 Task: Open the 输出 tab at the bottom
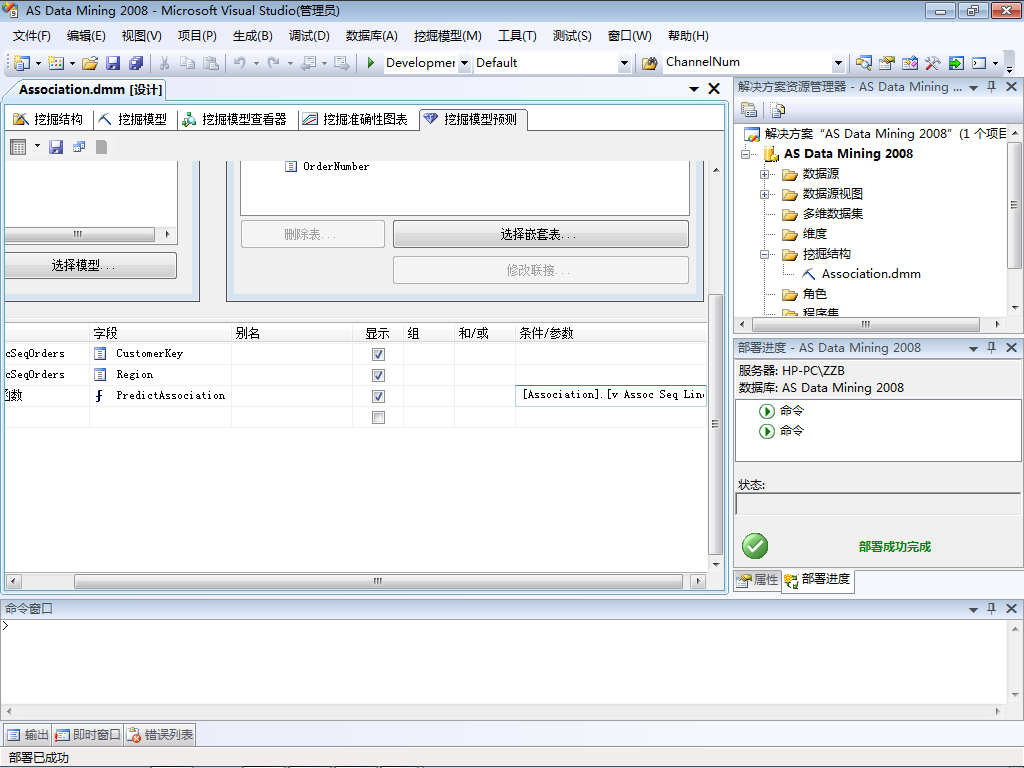click(27, 735)
